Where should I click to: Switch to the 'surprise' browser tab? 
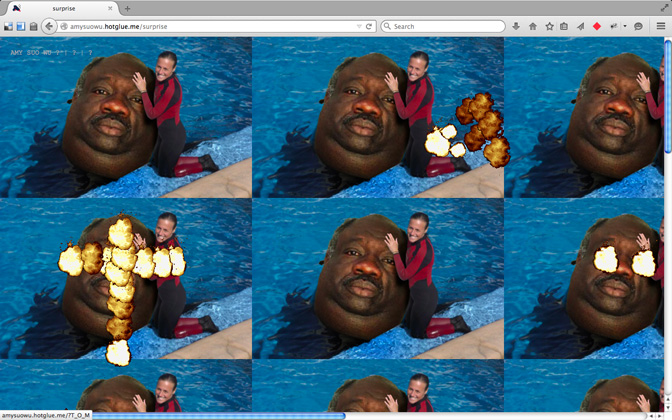coord(63,8)
